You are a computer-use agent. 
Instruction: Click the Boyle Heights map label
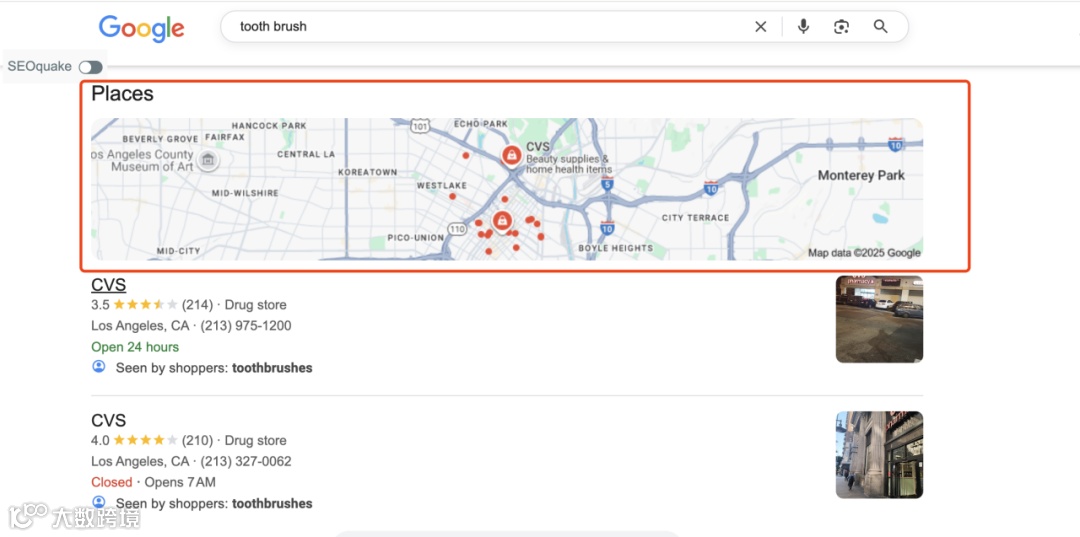pyautogui.click(x=615, y=248)
